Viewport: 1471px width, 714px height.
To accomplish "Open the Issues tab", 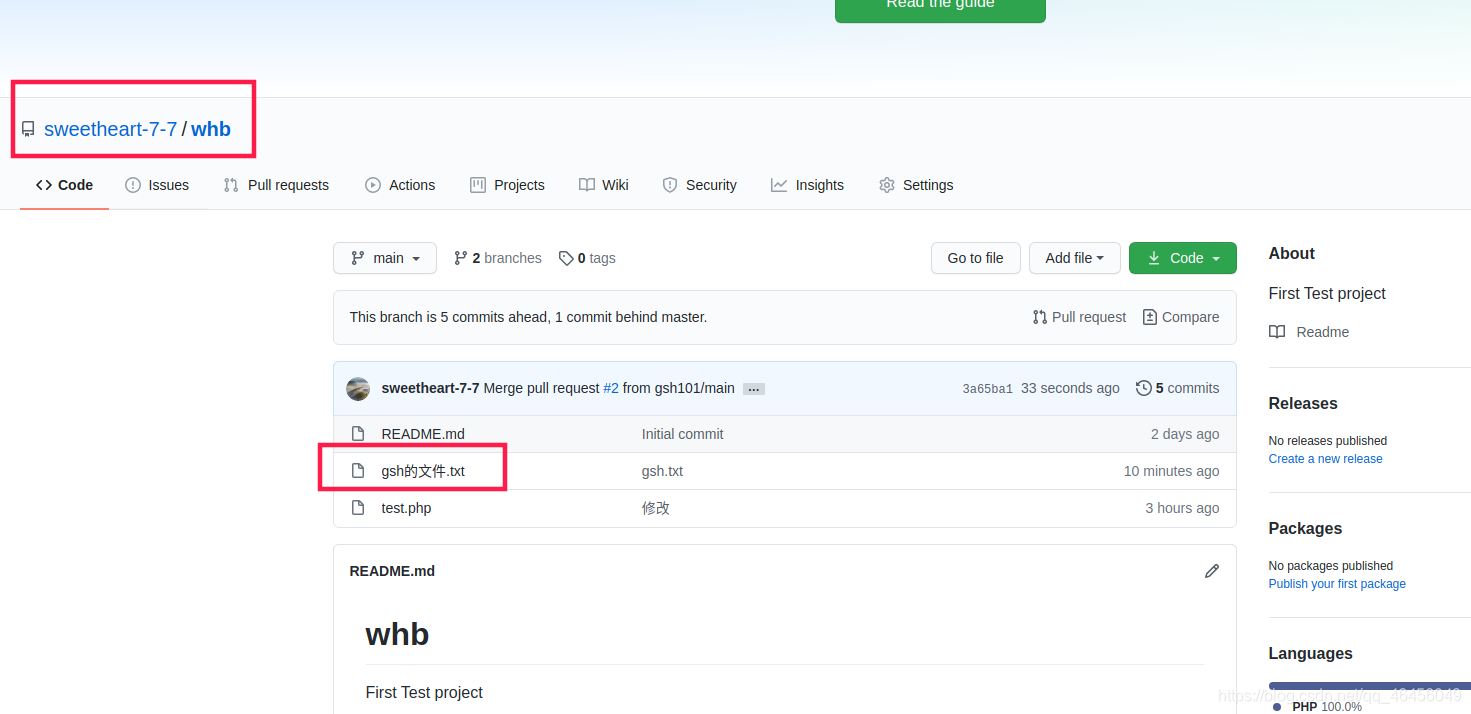I will pos(157,185).
